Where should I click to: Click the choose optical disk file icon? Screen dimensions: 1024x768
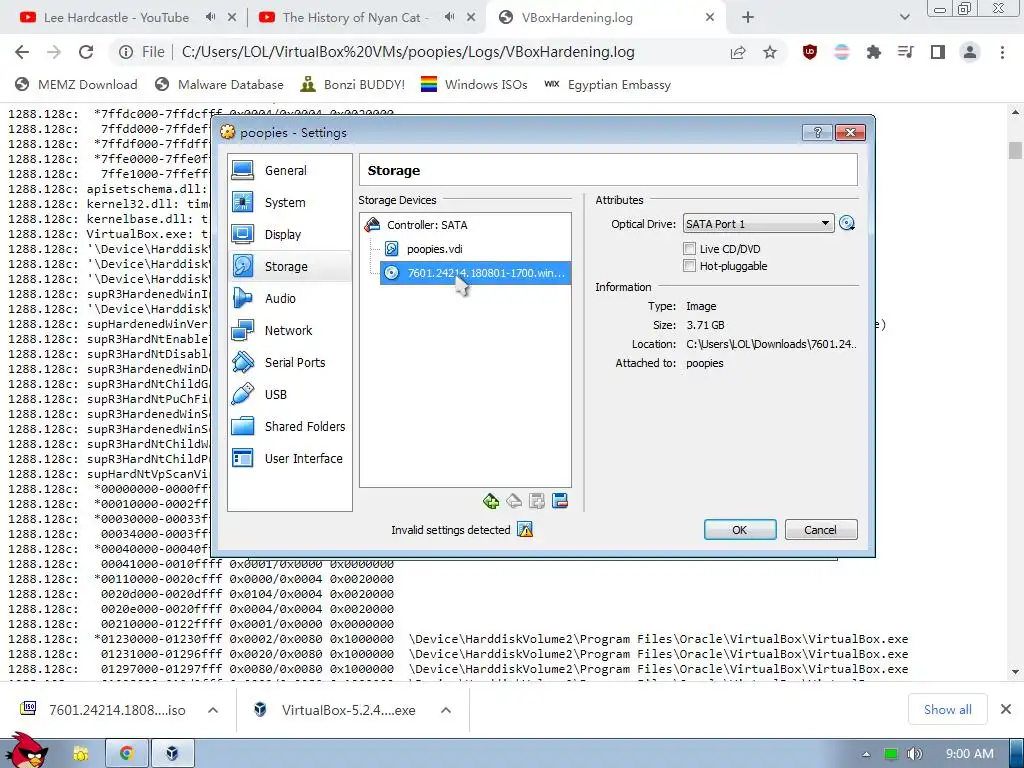point(847,223)
